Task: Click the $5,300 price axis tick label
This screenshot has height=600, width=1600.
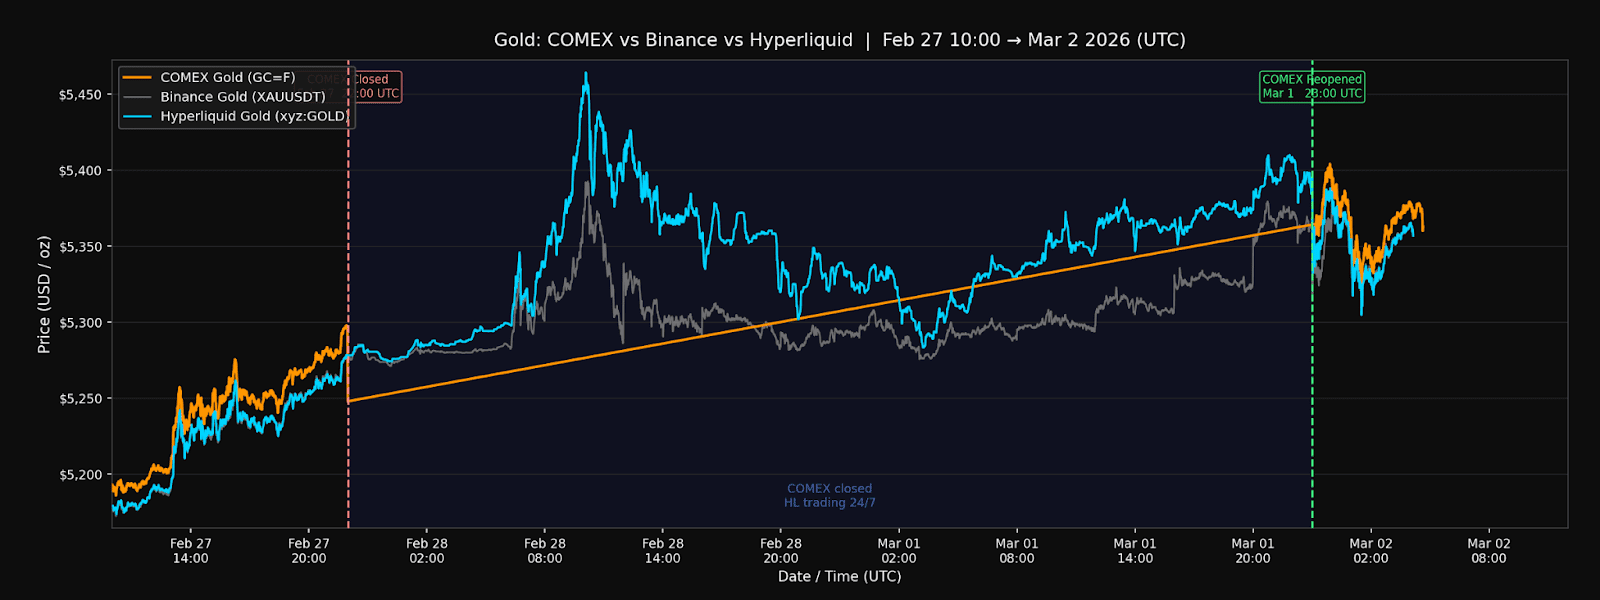Action: click(80, 323)
